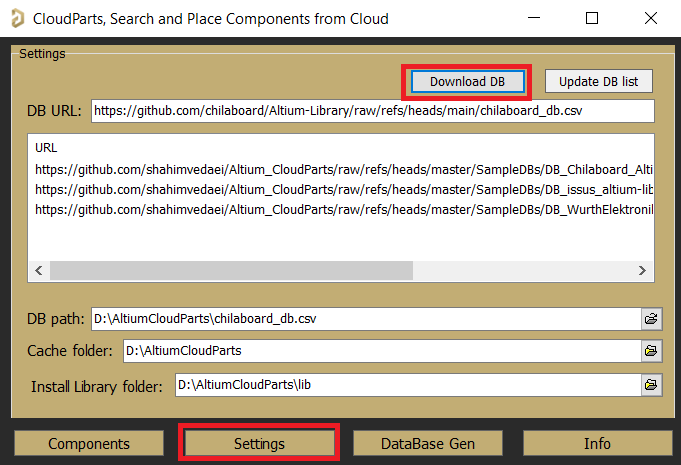The height and width of the screenshot is (465, 681).
Task: Switch to the Settings tab
Action: coord(259,444)
